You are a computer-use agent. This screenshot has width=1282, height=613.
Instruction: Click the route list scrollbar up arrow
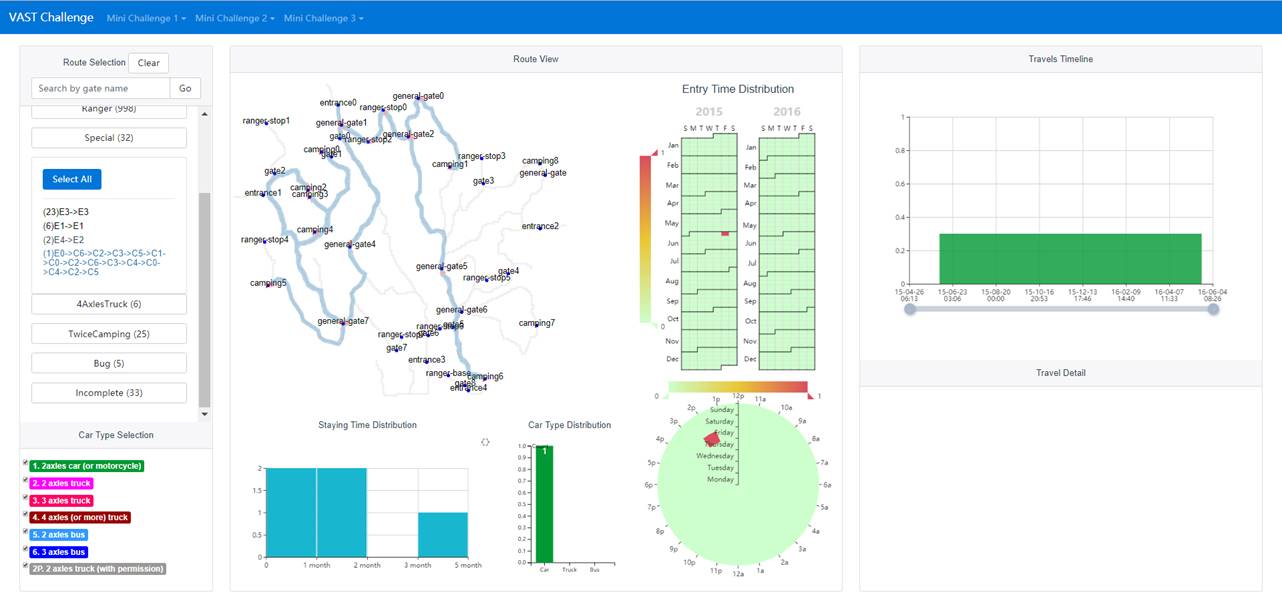[x=205, y=113]
